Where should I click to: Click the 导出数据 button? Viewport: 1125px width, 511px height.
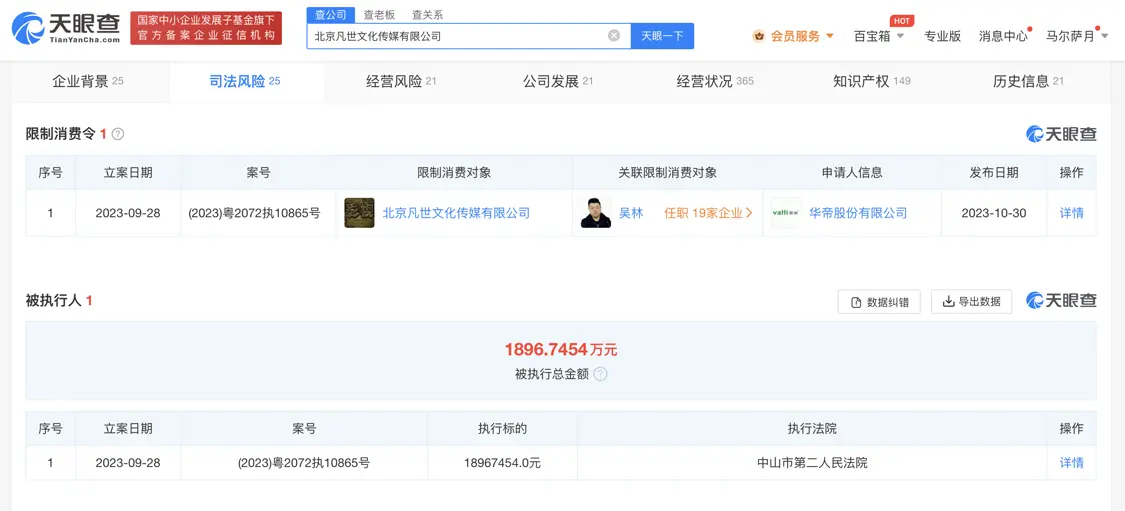point(971,302)
